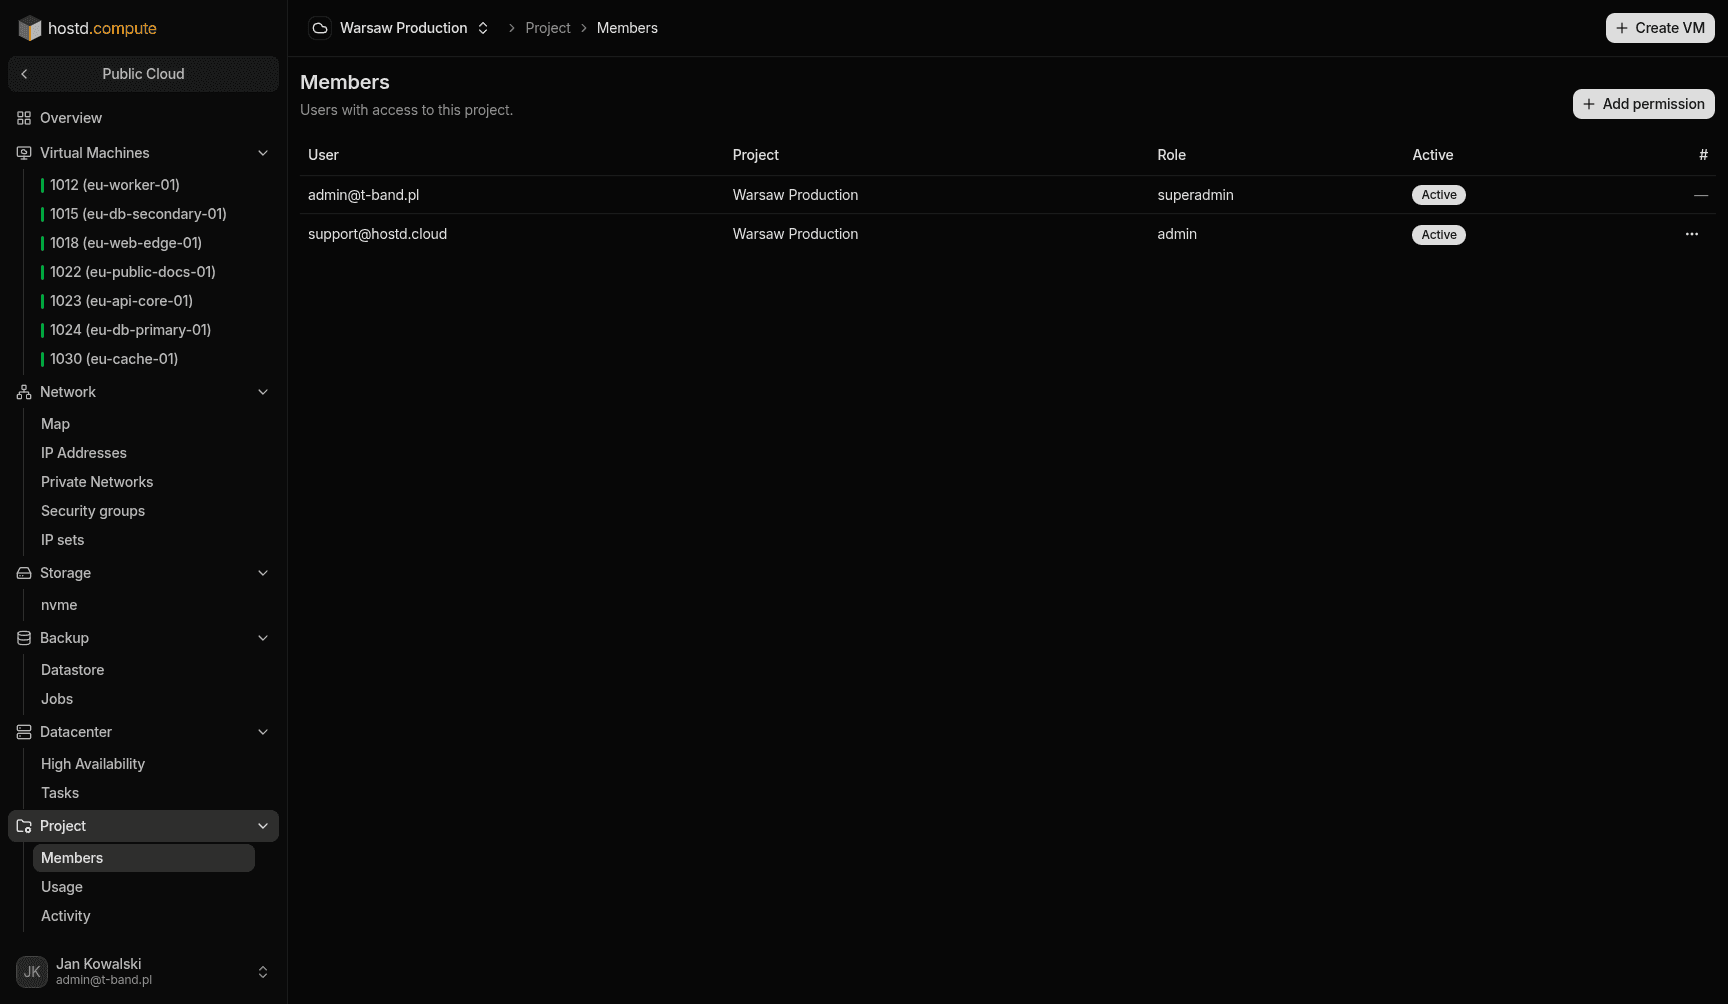Click admin@t-band.pl in the User column

363,195
